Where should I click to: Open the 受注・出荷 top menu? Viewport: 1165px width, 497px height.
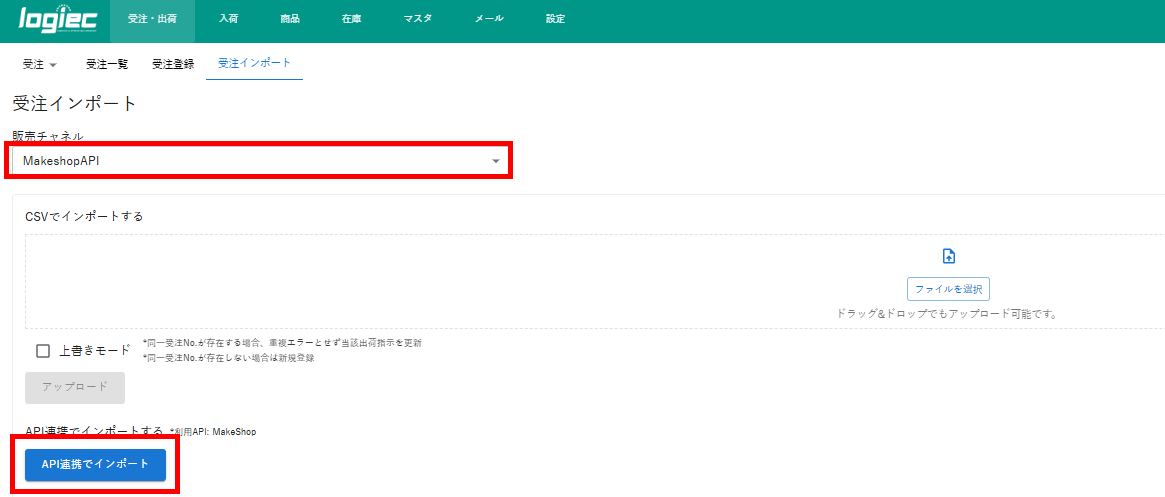(x=152, y=19)
